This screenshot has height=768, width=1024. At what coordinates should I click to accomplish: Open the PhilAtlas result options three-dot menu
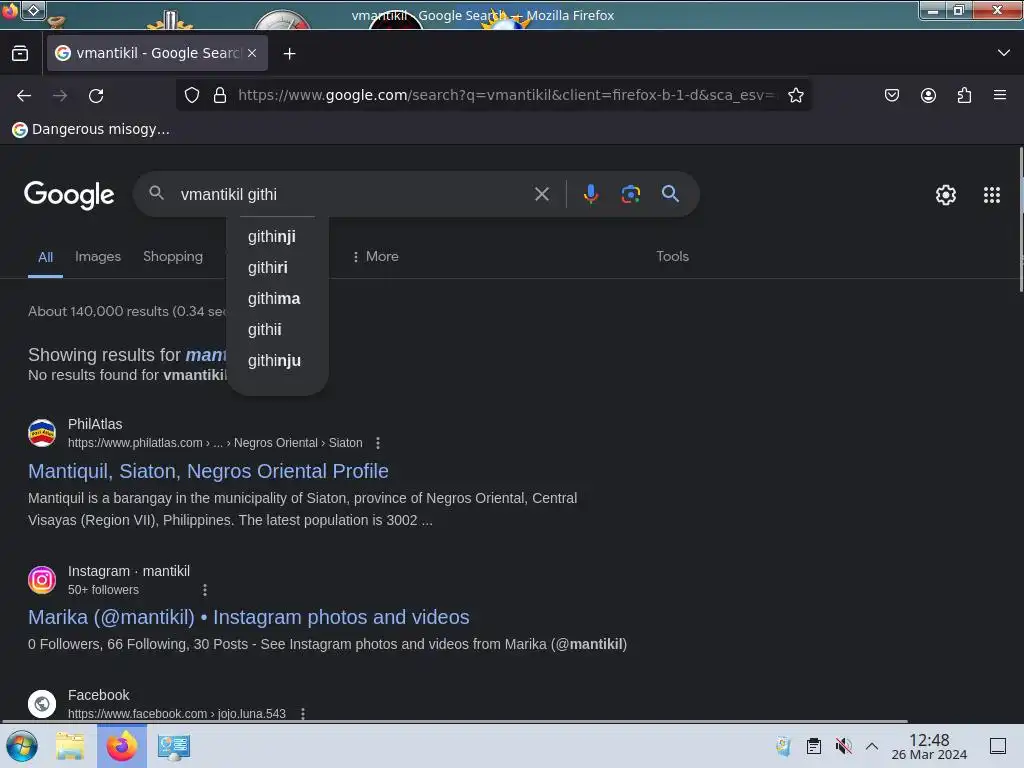[377, 443]
